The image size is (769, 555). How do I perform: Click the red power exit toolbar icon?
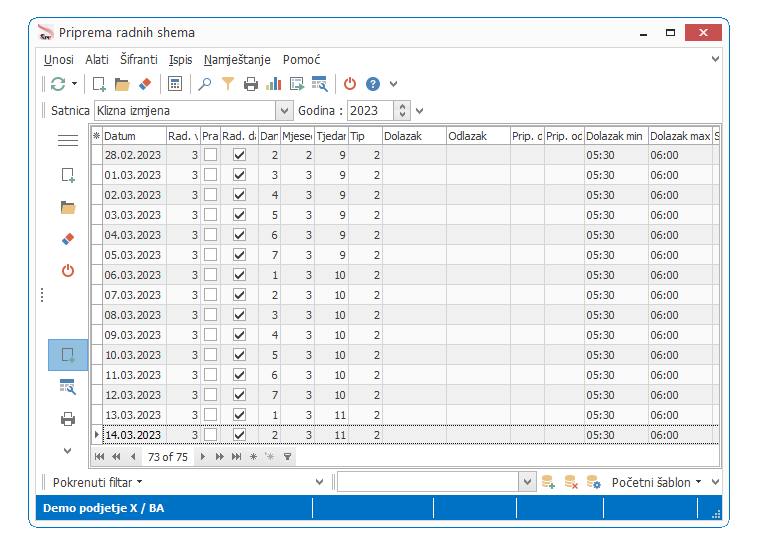(350, 84)
